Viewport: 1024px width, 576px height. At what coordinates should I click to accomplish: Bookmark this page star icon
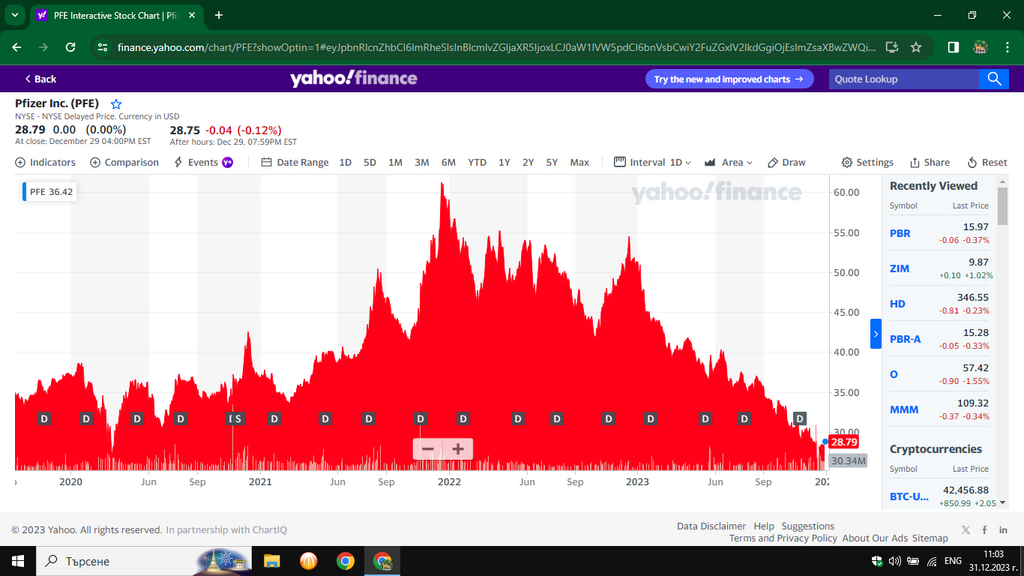coord(916,47)
